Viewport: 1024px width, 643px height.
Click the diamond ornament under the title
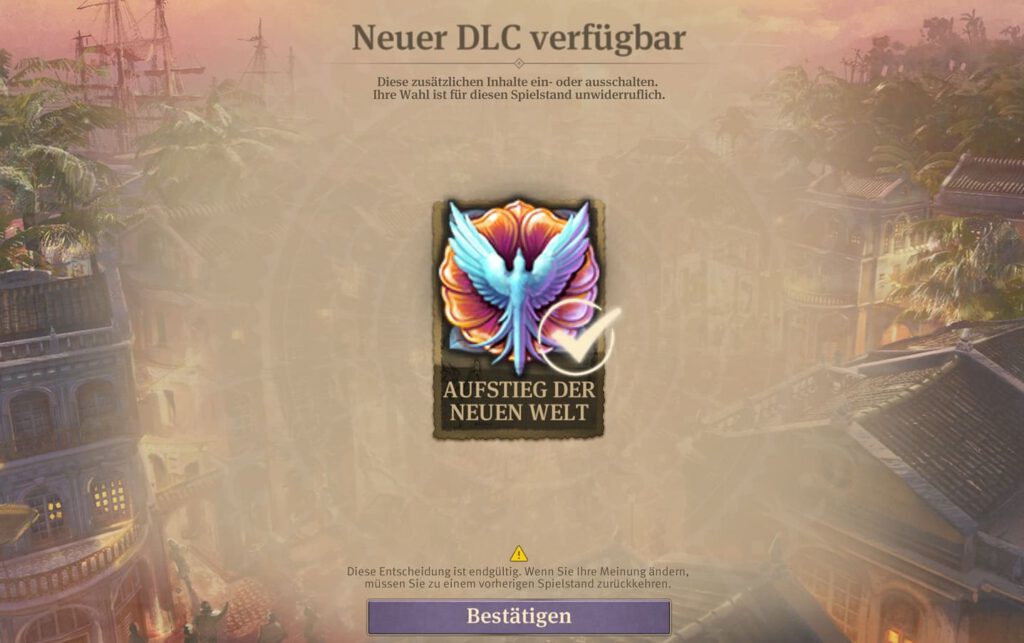[x=519, y=63]
